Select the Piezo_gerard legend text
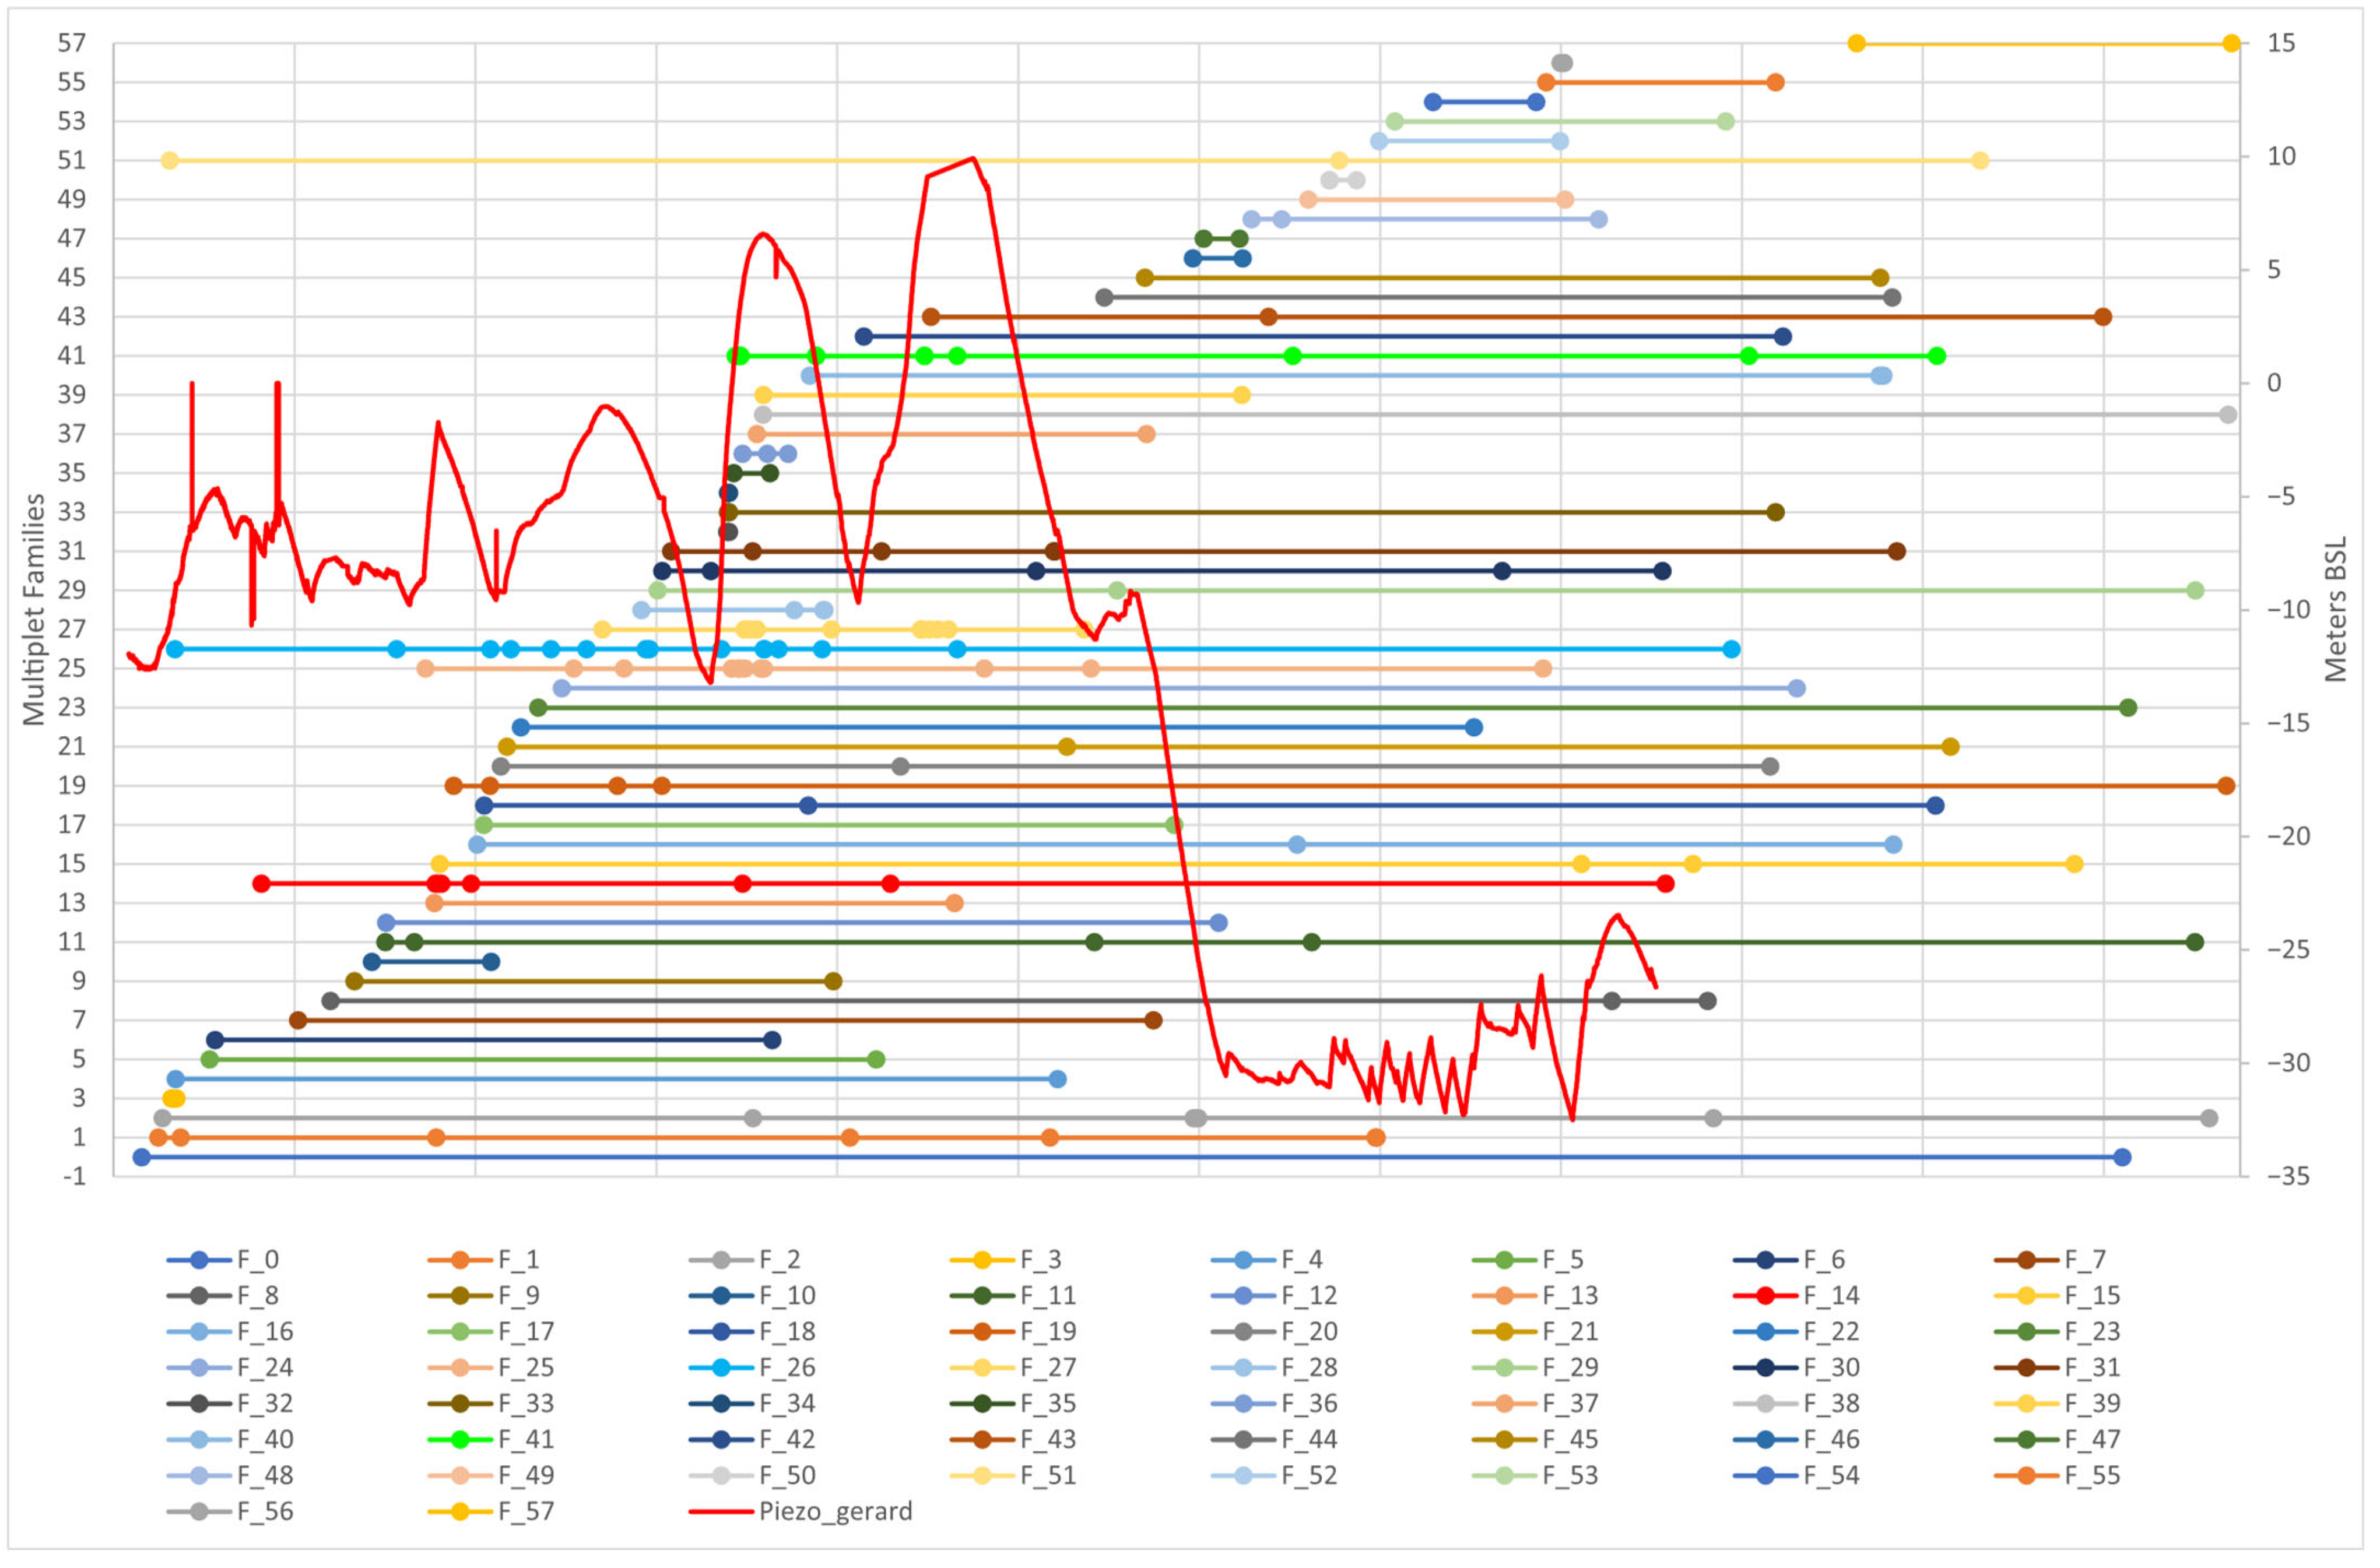The width and height of the screenshot is (2380, 1568). 836,1512
